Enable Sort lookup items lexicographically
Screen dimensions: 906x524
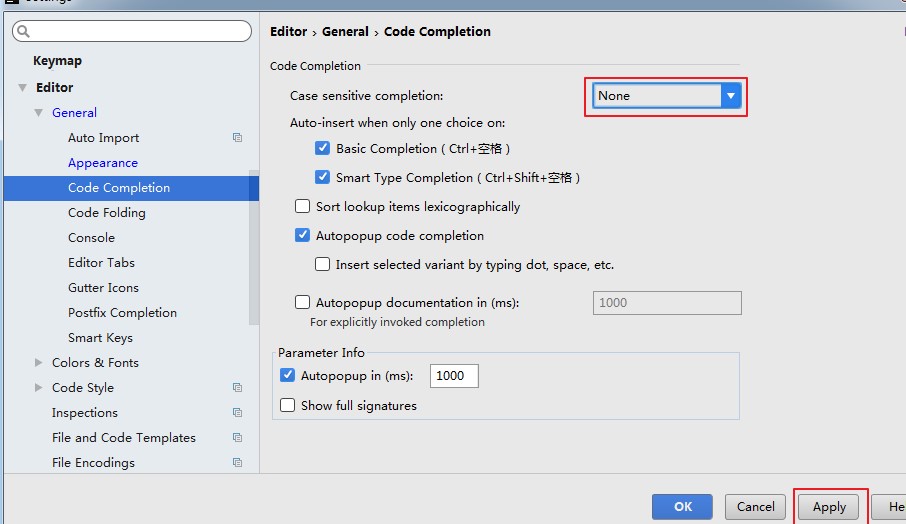302,207
